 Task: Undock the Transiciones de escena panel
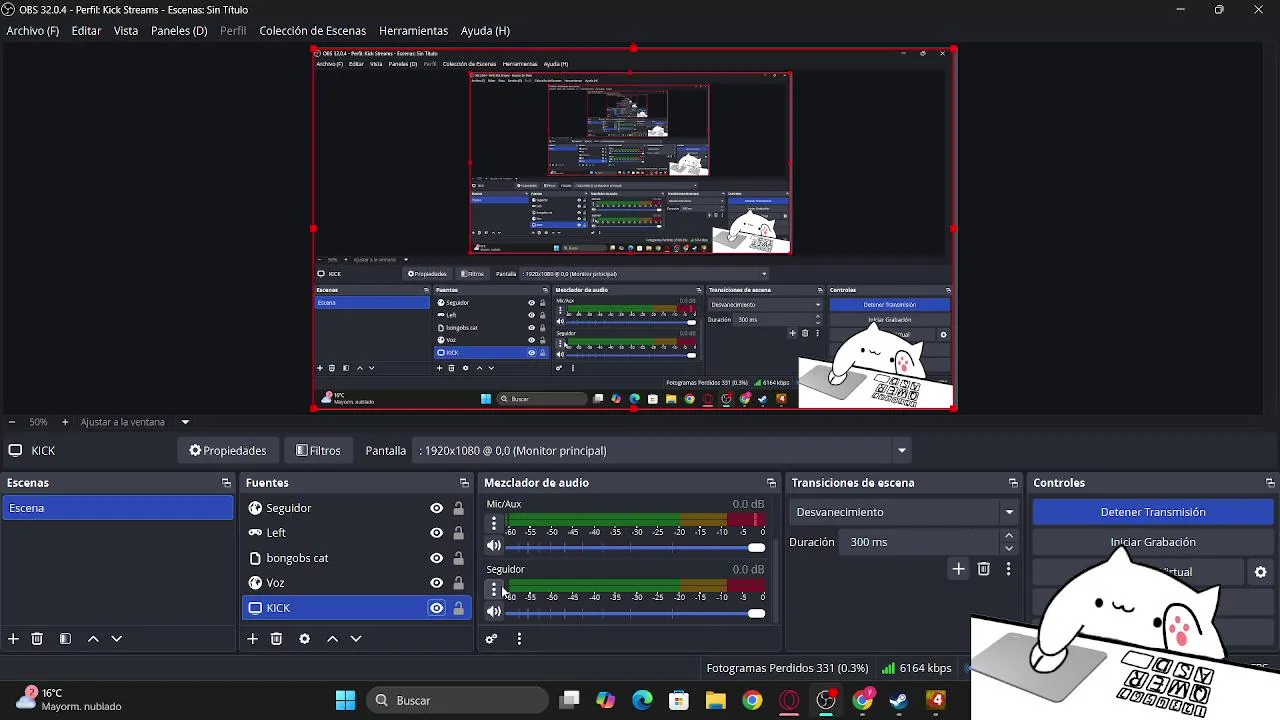point(1013,483)
